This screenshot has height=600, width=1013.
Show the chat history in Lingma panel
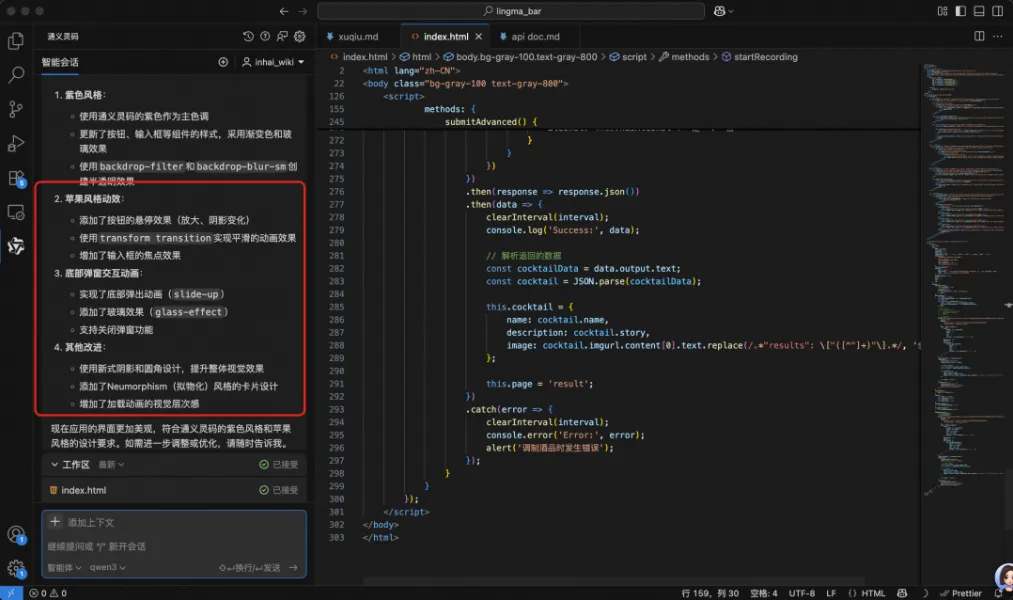point(248,37)
